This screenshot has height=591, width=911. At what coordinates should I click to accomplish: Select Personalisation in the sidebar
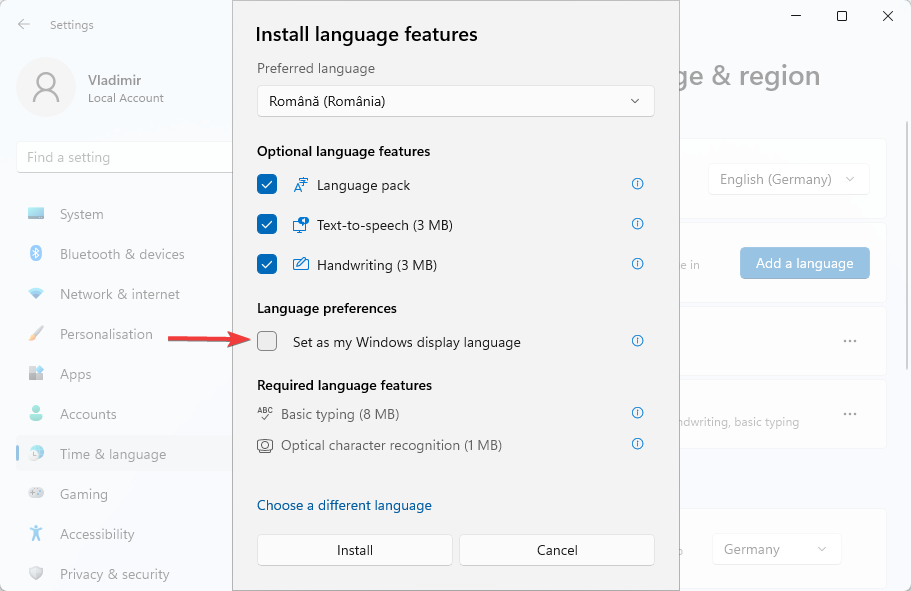(x=106, y=334)
